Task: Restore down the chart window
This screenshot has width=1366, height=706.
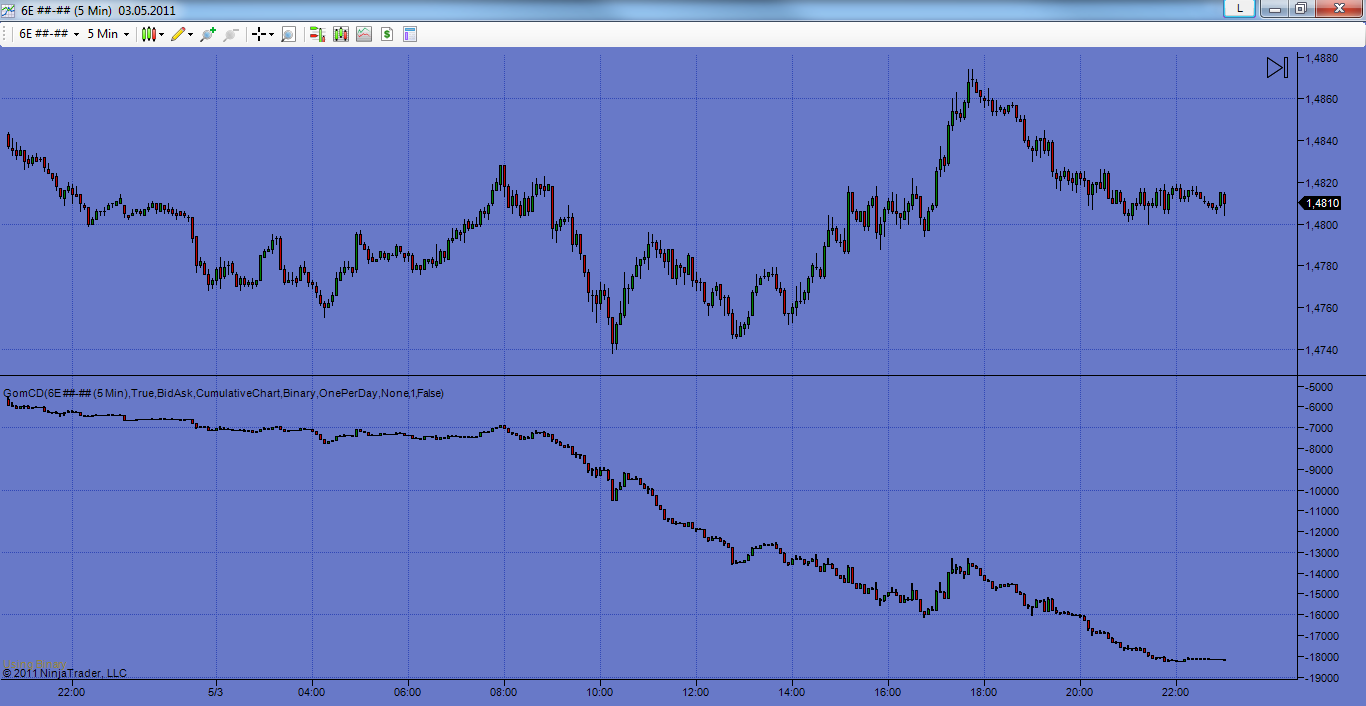Action: click(x=1300, y=8)
